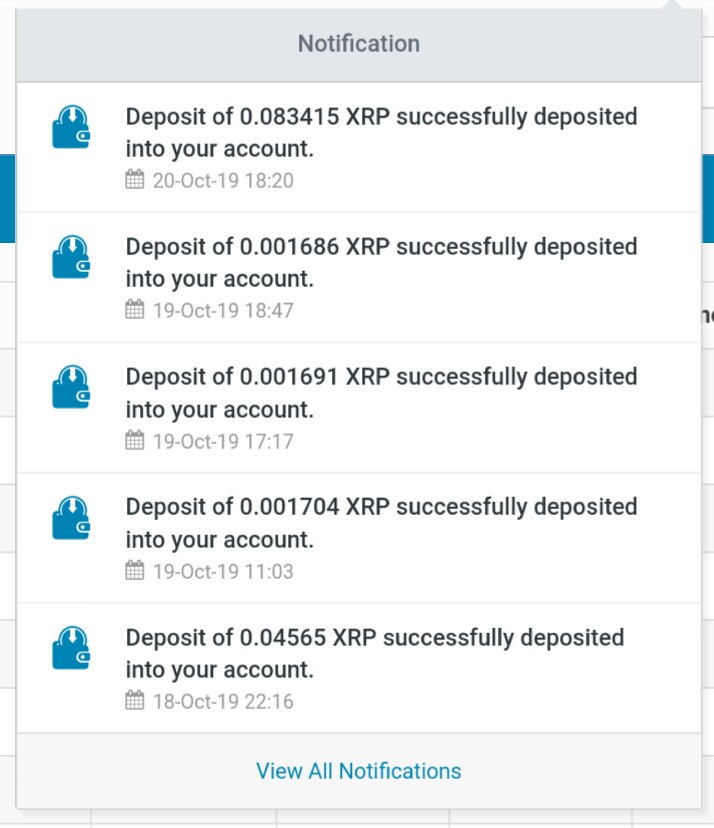Click wallet icon for 0.001686 XRP deposit
714x828 pixels.
click(71, 257)
